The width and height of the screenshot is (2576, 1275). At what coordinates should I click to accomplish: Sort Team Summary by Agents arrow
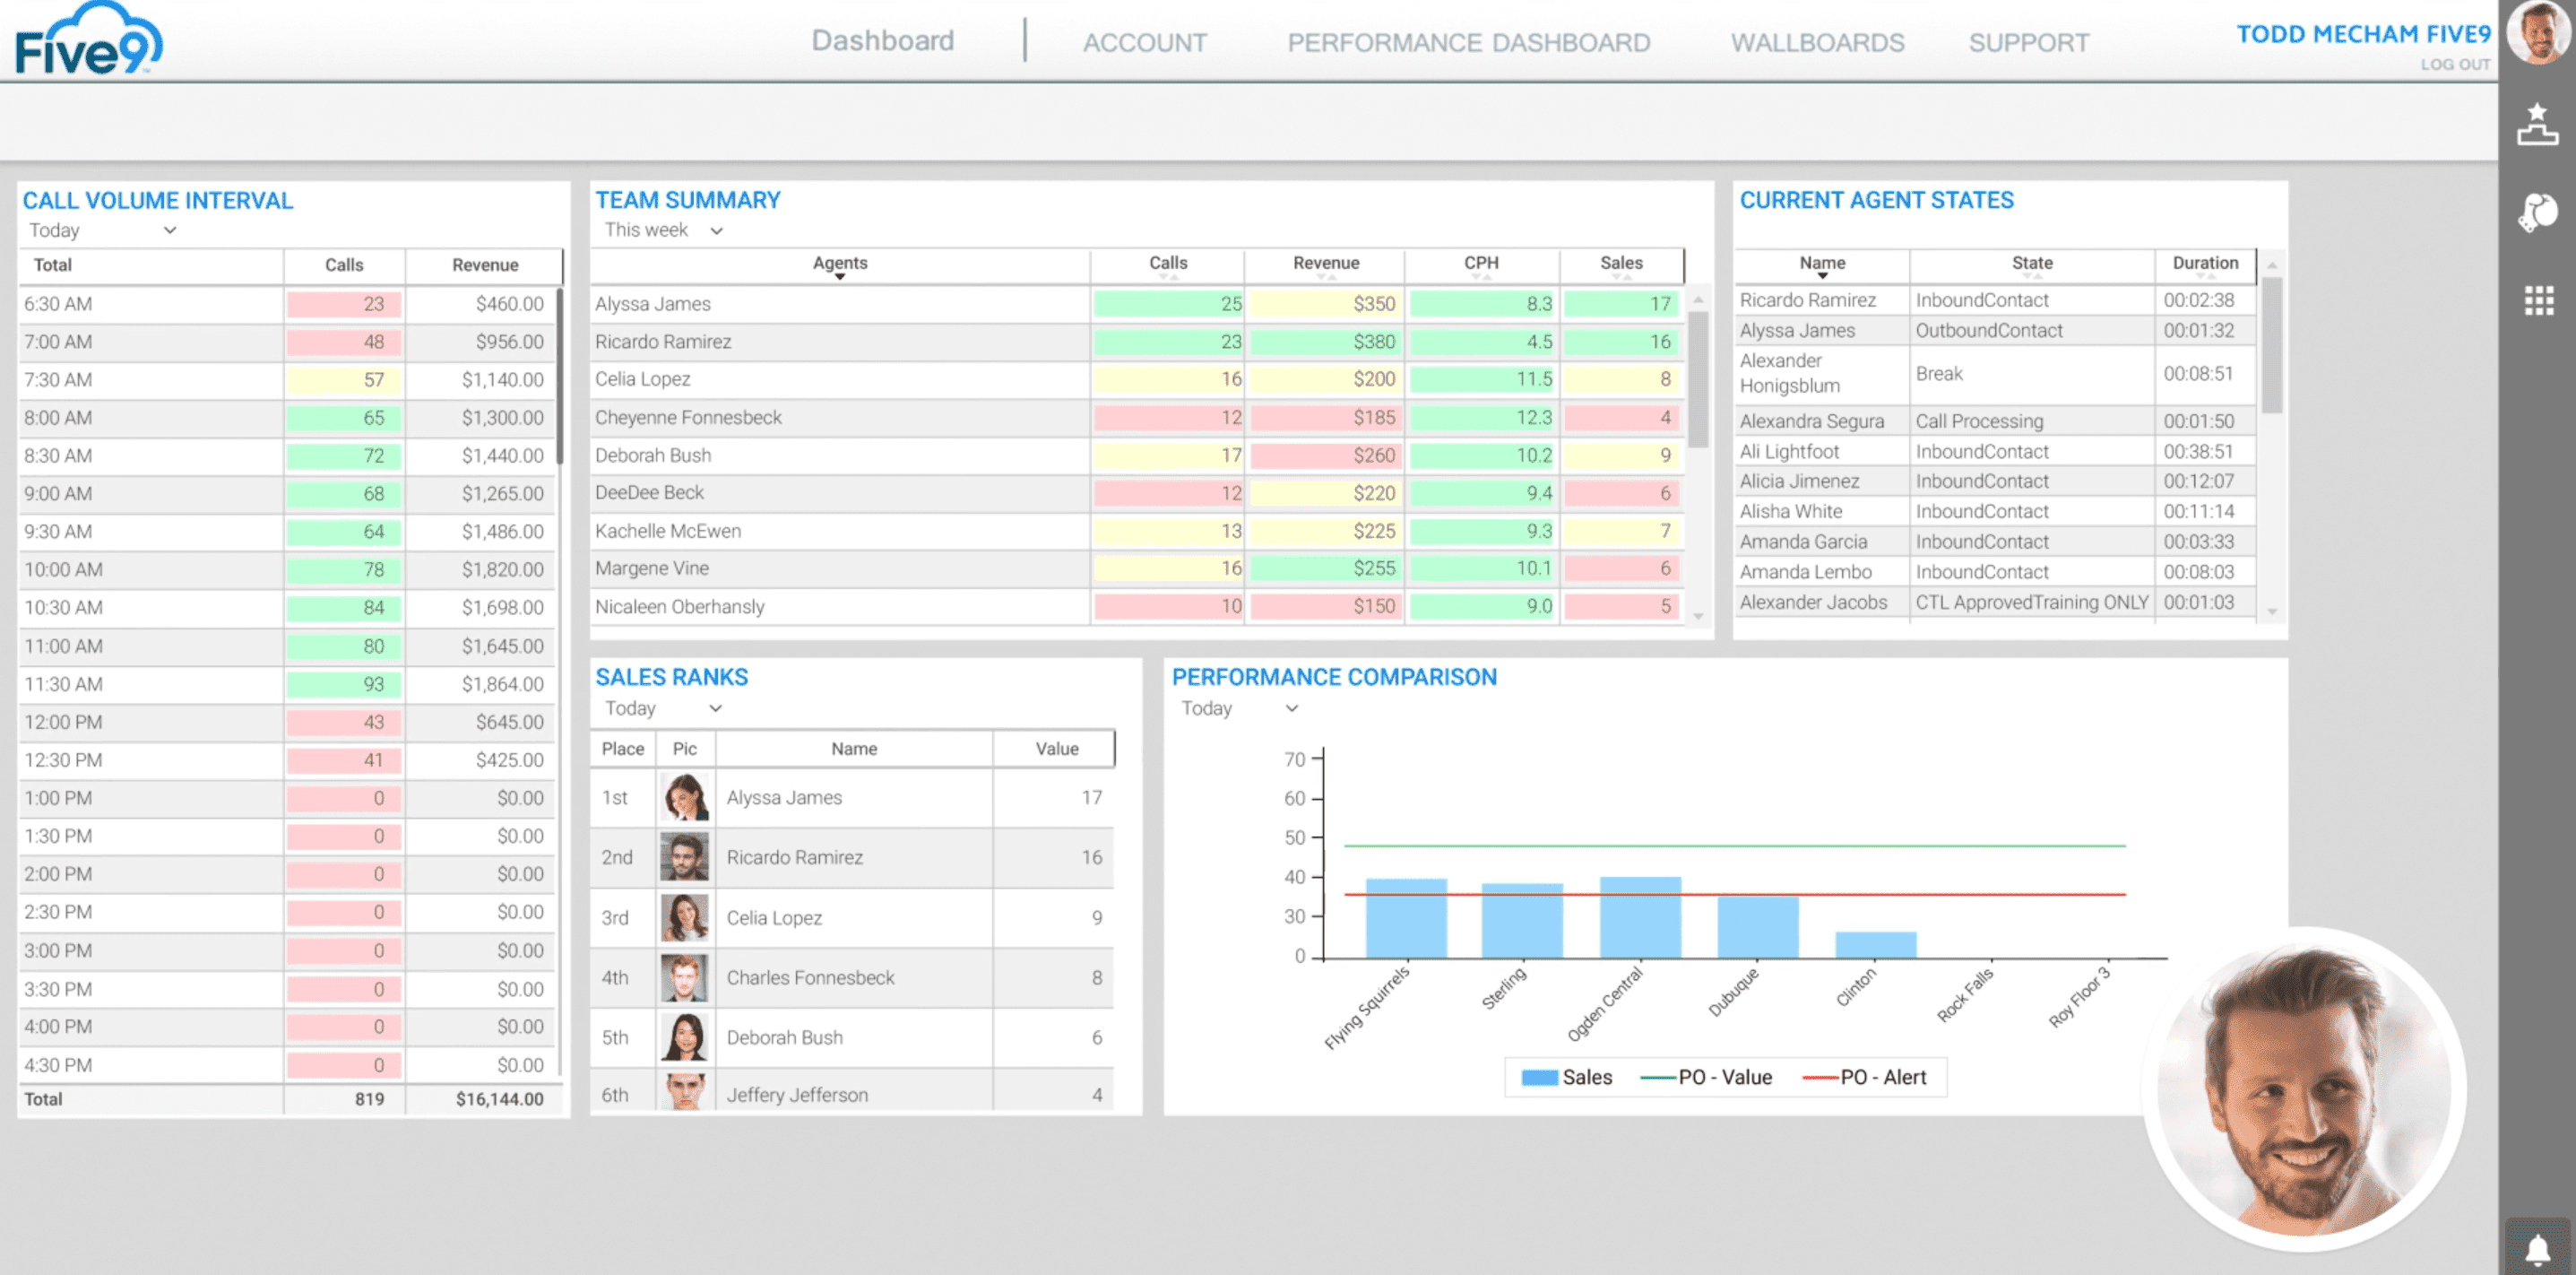click(839, 276)
